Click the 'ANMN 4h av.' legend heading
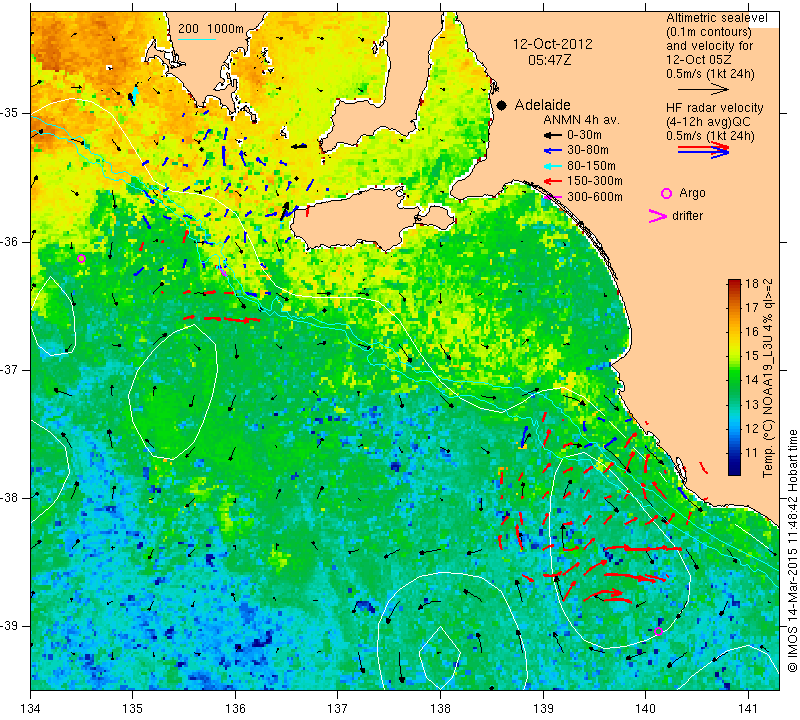This screenshot has width=800, height=720. (x=581, y=120)
